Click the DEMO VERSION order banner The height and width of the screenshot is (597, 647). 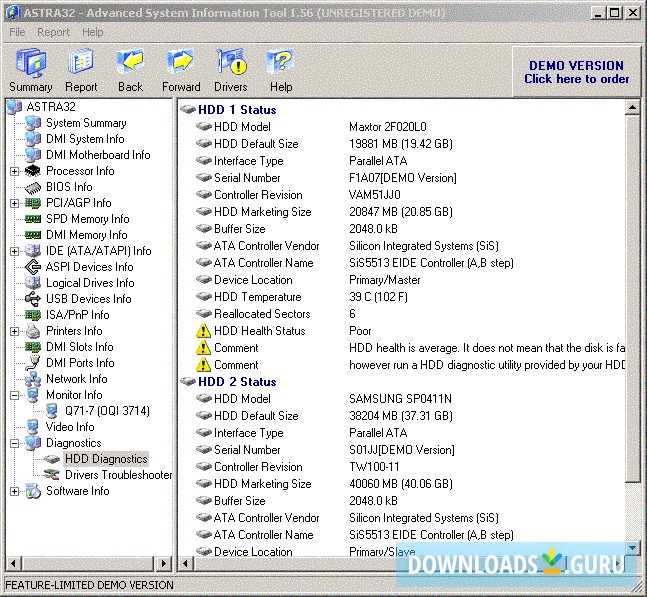576,72
